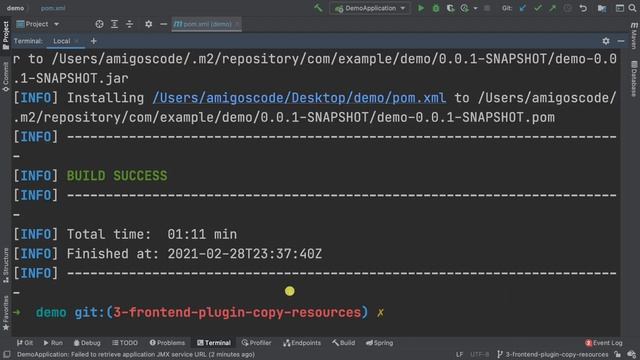This screenshot has height=360, width=640.
Task: Open Terminal panel gear settings
Action: click(x=606, y=41)
